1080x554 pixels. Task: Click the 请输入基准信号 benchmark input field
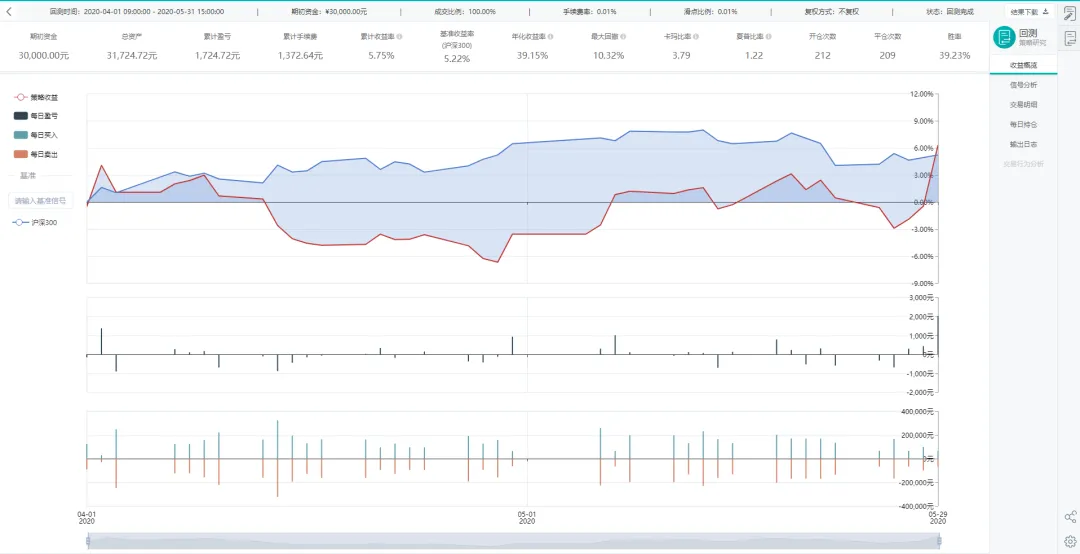click(41, 201)
